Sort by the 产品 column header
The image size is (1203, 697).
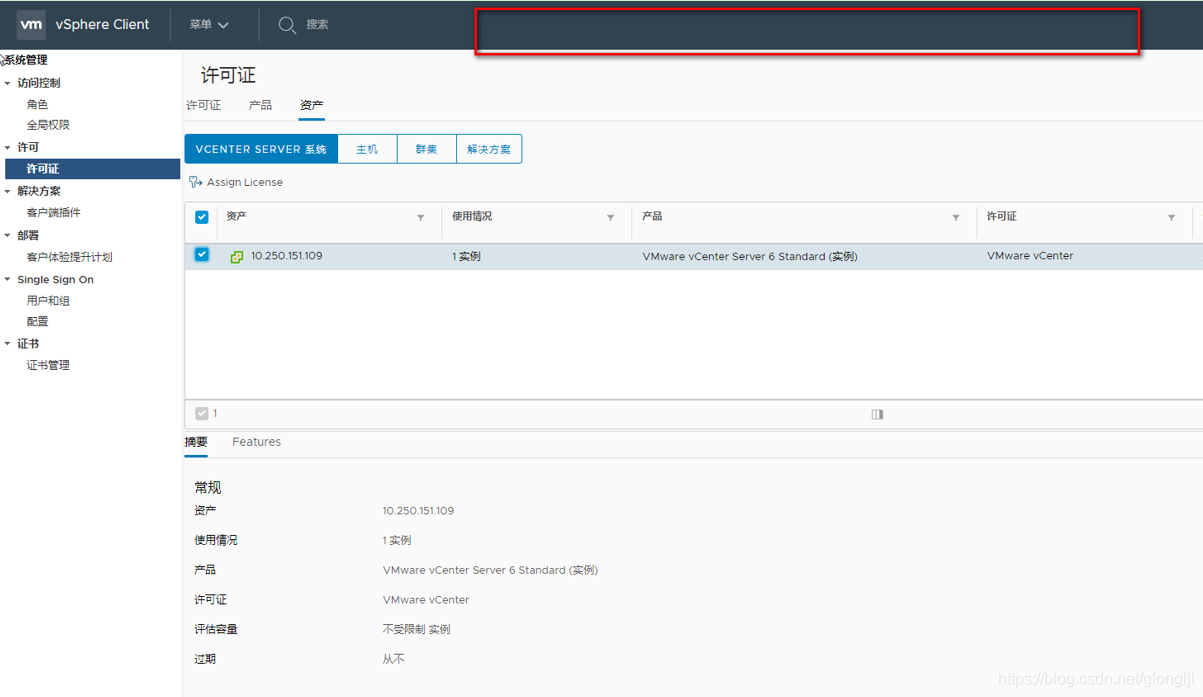[652, 217]
